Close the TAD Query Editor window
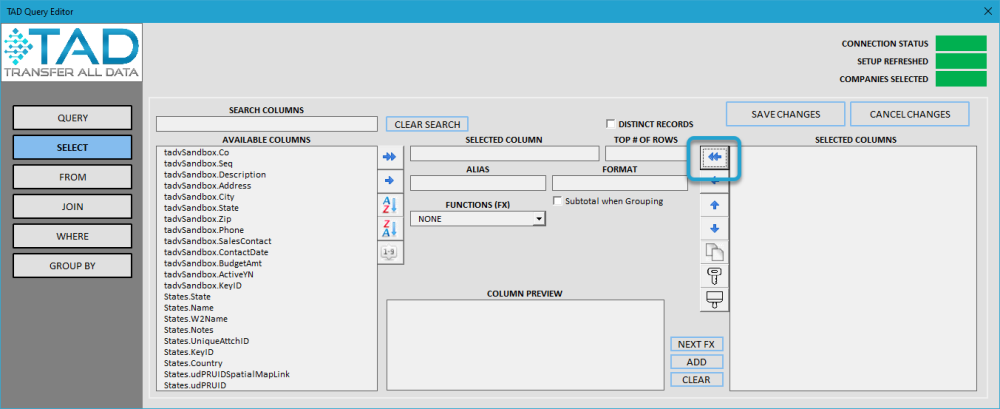This screenshot has width=1000, height=409. click(988, 11)
